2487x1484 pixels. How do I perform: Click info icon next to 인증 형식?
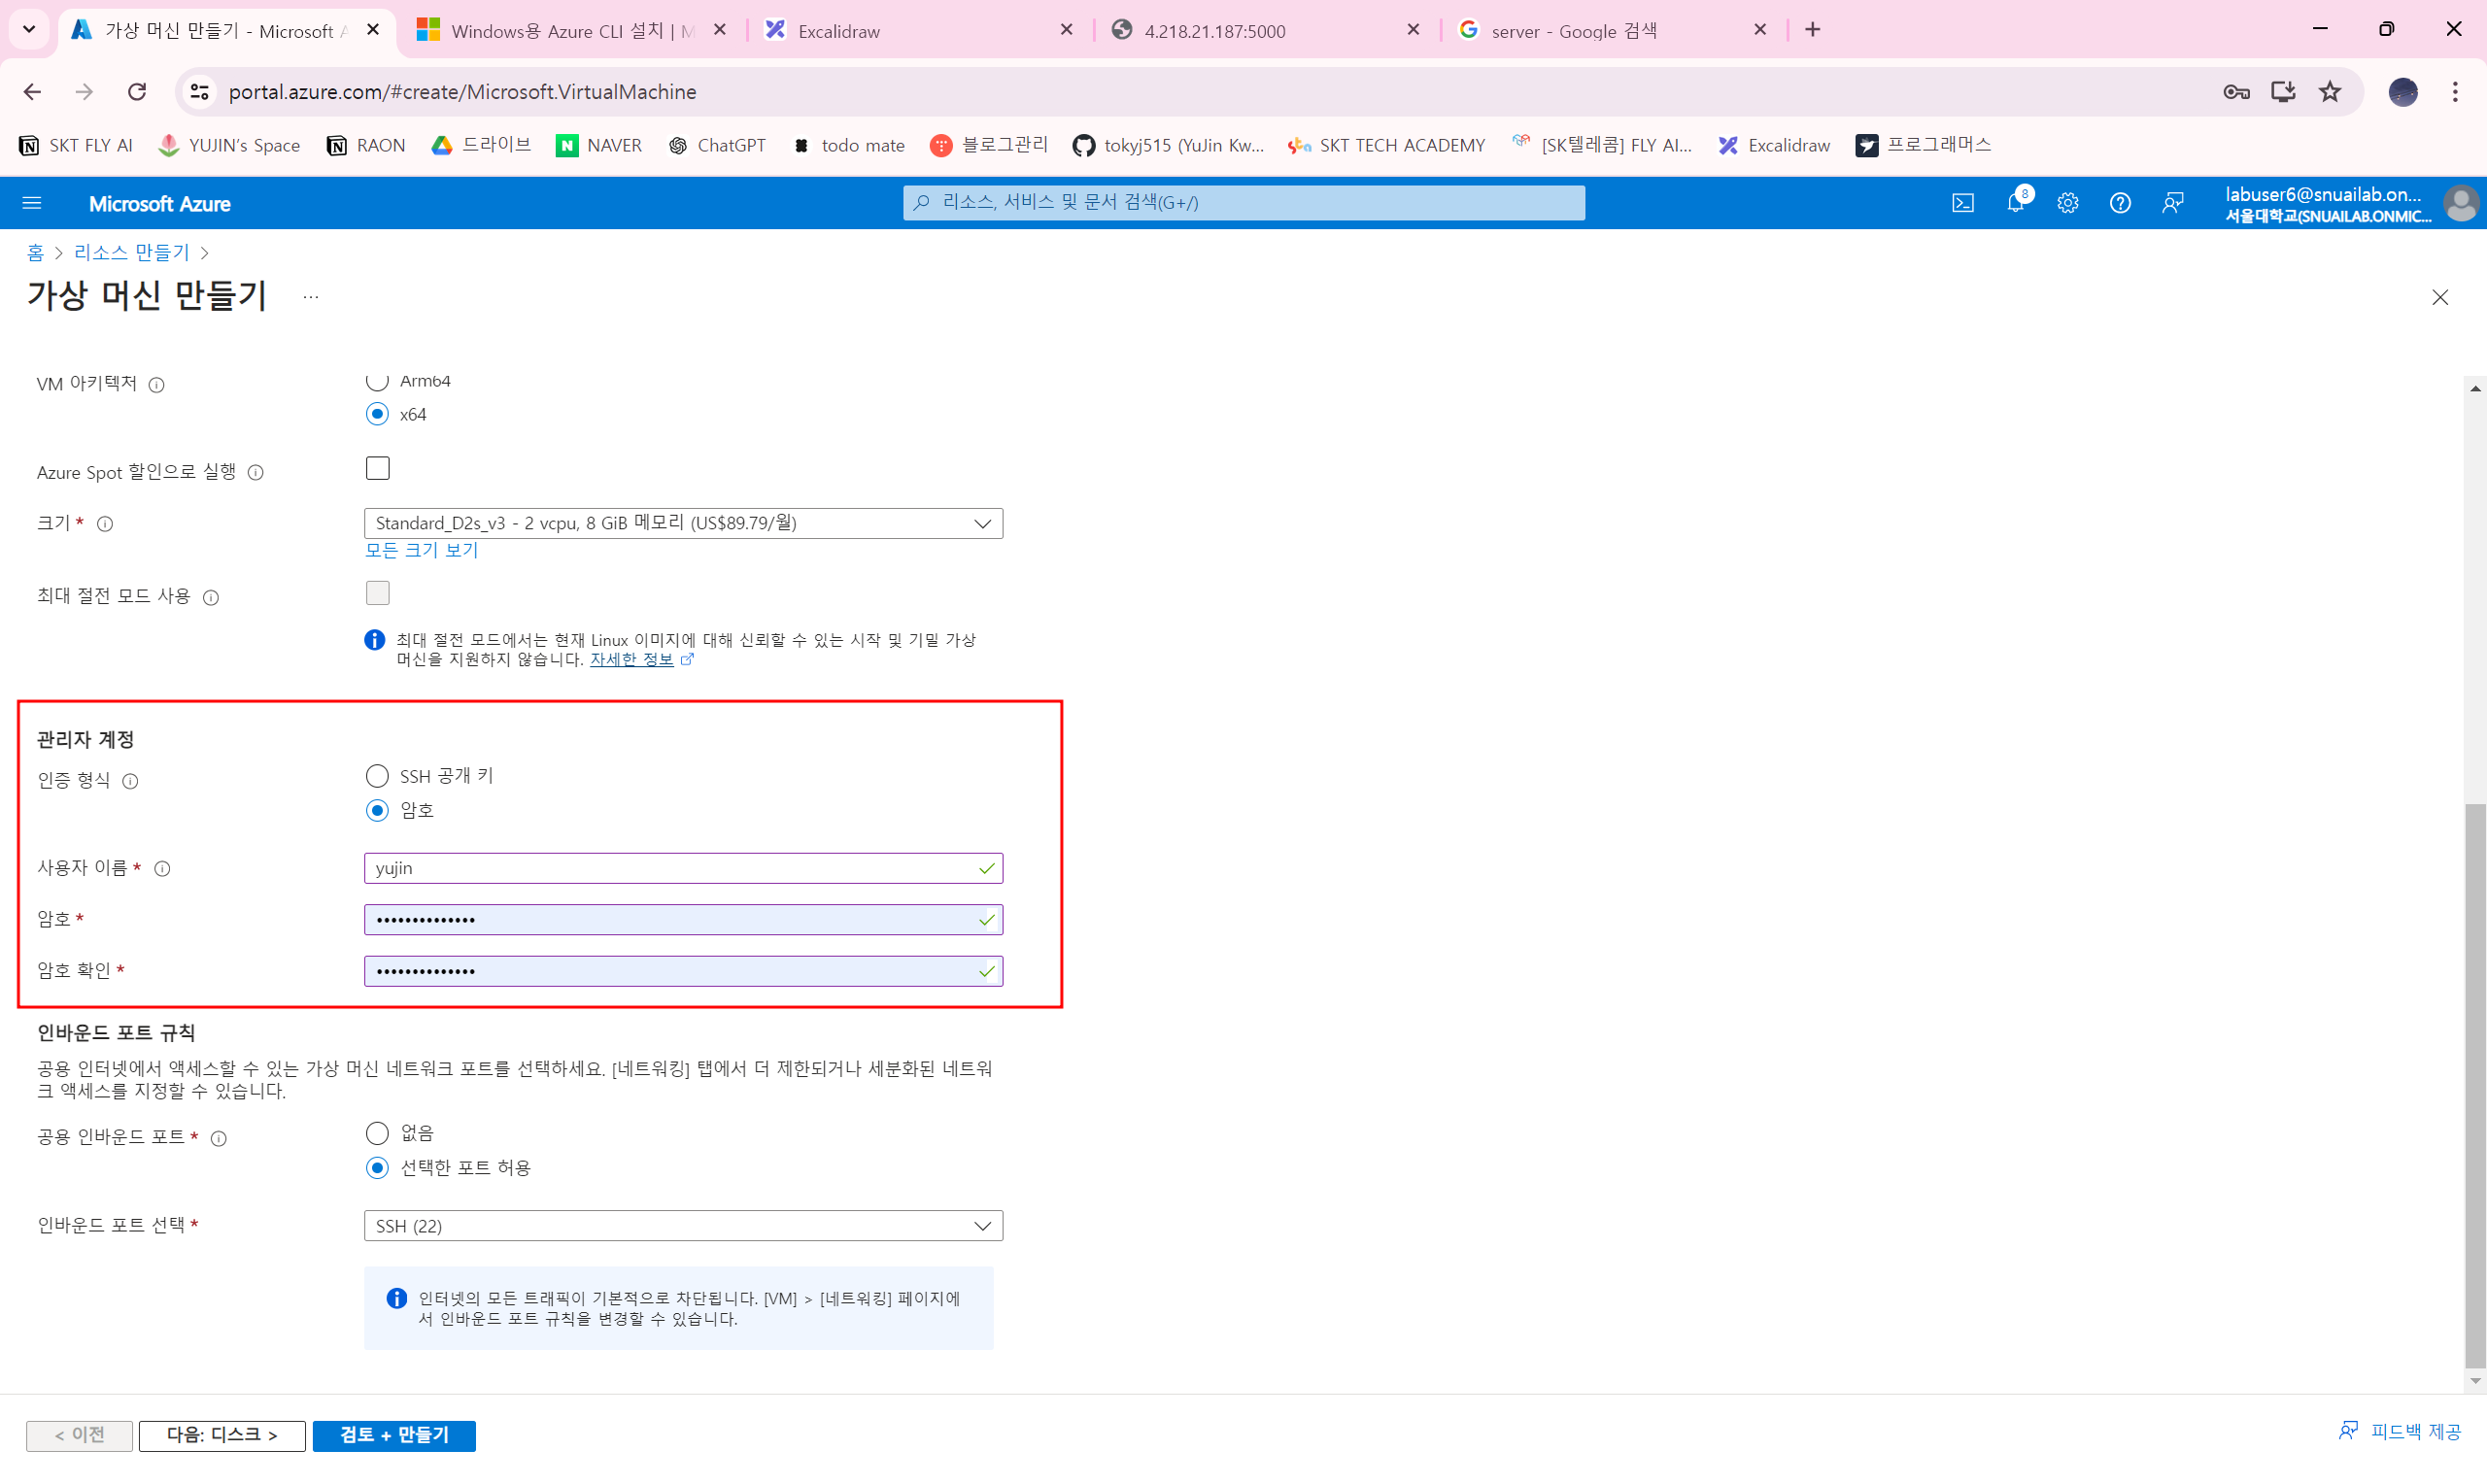pos(130,781)
